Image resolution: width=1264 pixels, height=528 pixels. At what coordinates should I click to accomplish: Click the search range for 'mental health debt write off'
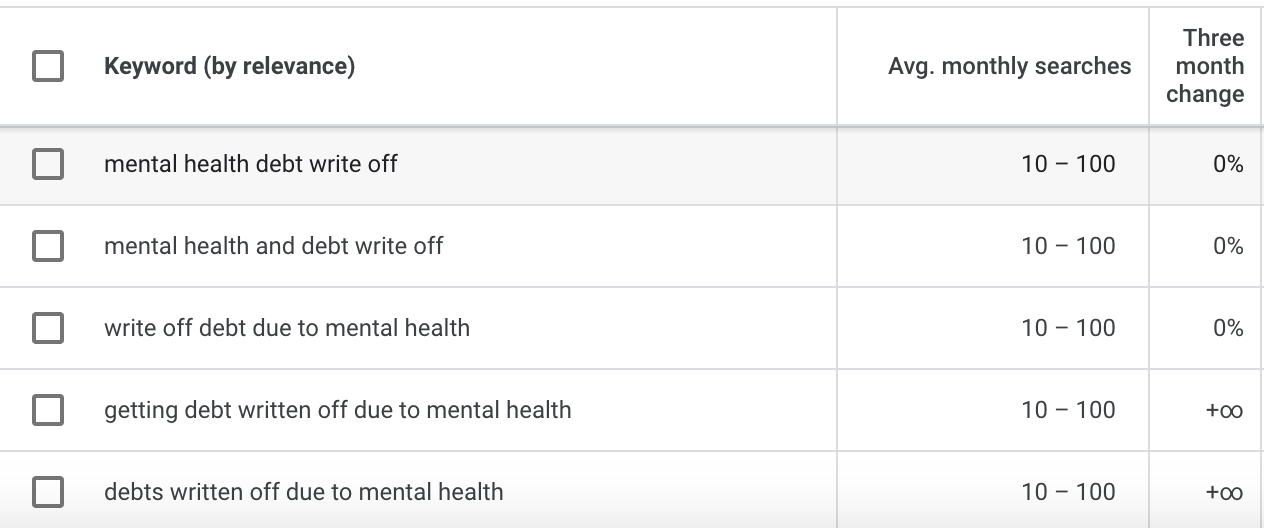coord(1068,164)
